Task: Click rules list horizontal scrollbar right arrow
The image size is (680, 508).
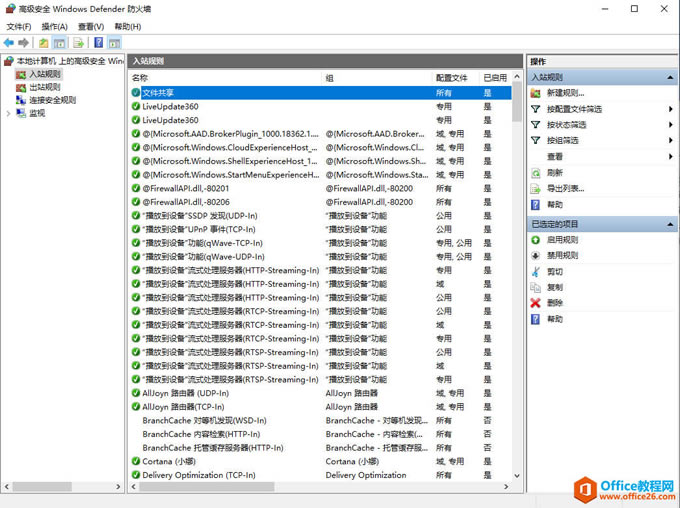Action: click(x=506, y=487)
